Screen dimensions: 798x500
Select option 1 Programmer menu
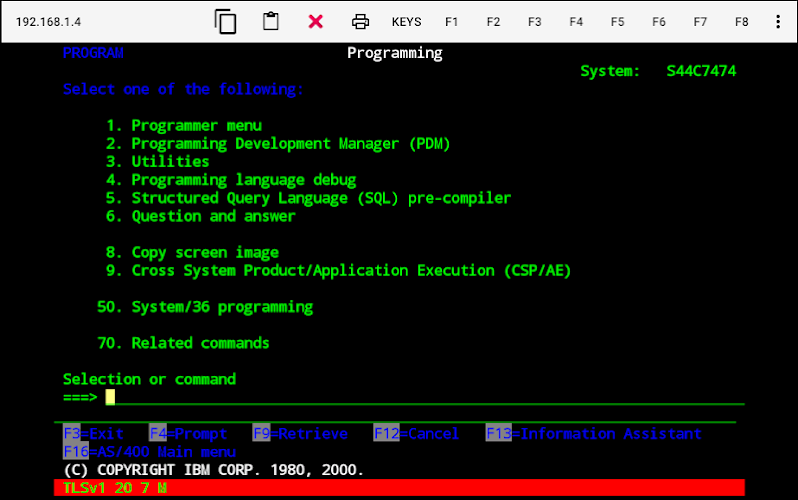pyautogui.click(x=184, y=125)
